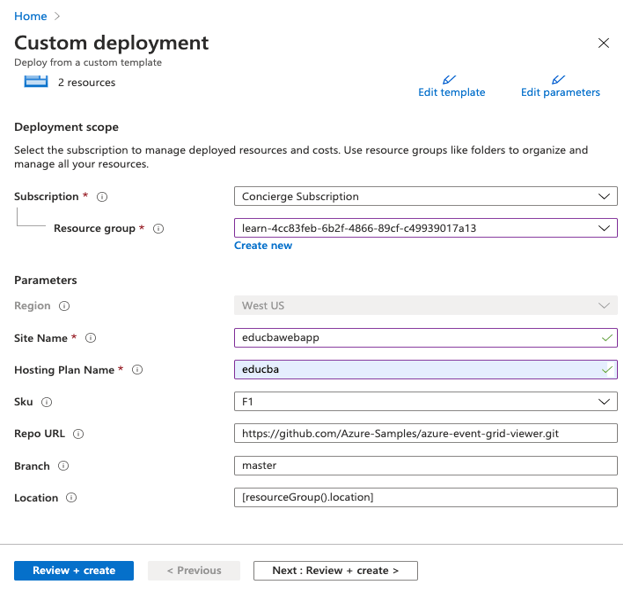Image resolution: width=623 pixels, height=596 pixels.
Task: Click the info icon beside Resource group
Action: click(158, 229)
